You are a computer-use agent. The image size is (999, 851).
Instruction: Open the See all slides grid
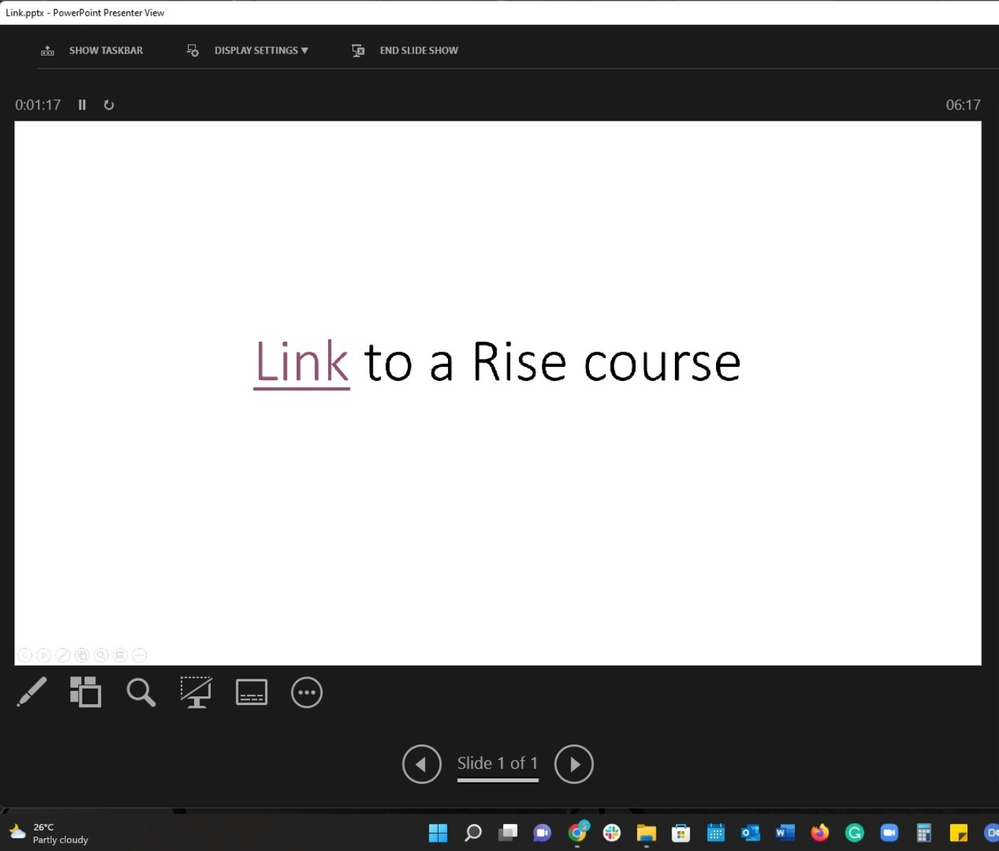(85, 692)
